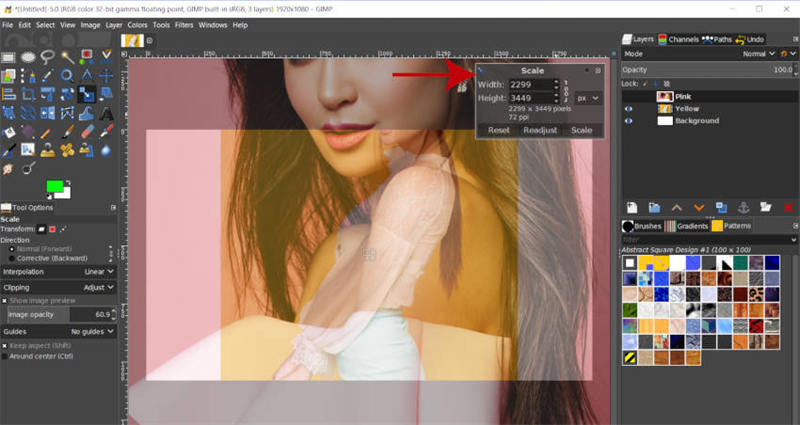
Task: Click the green foreground color swatch
Action: [55, 186]
